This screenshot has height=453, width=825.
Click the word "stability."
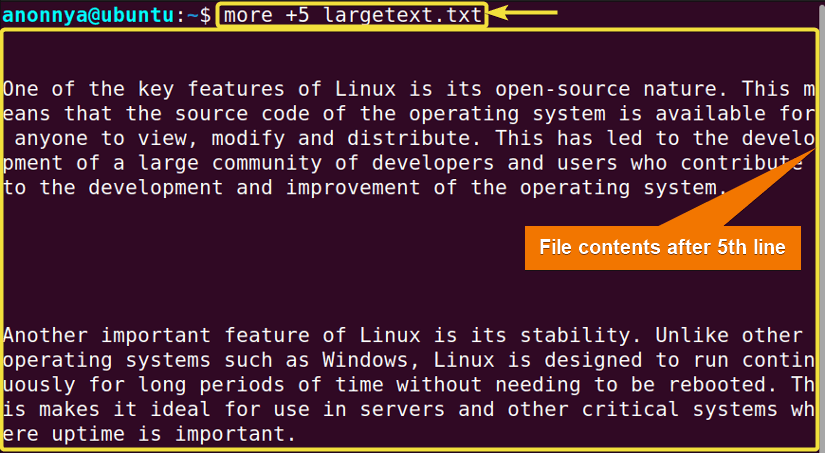pyautogui.click(x=581, y=336)
